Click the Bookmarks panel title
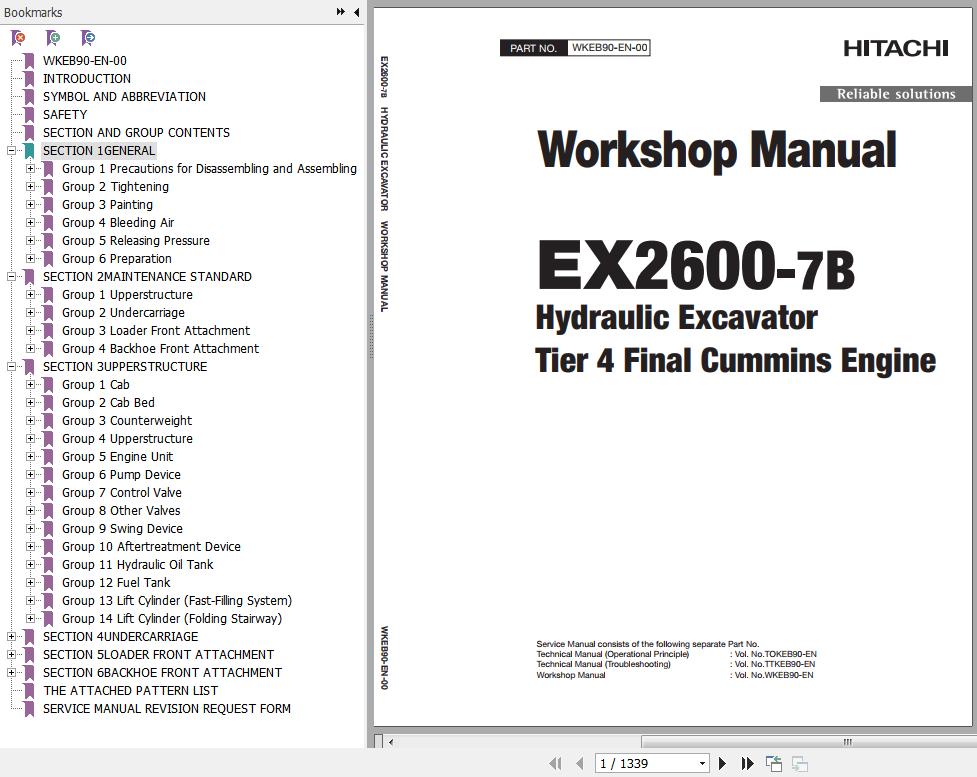Viewport: 977px width, 777px height. [x=33, y=12]
